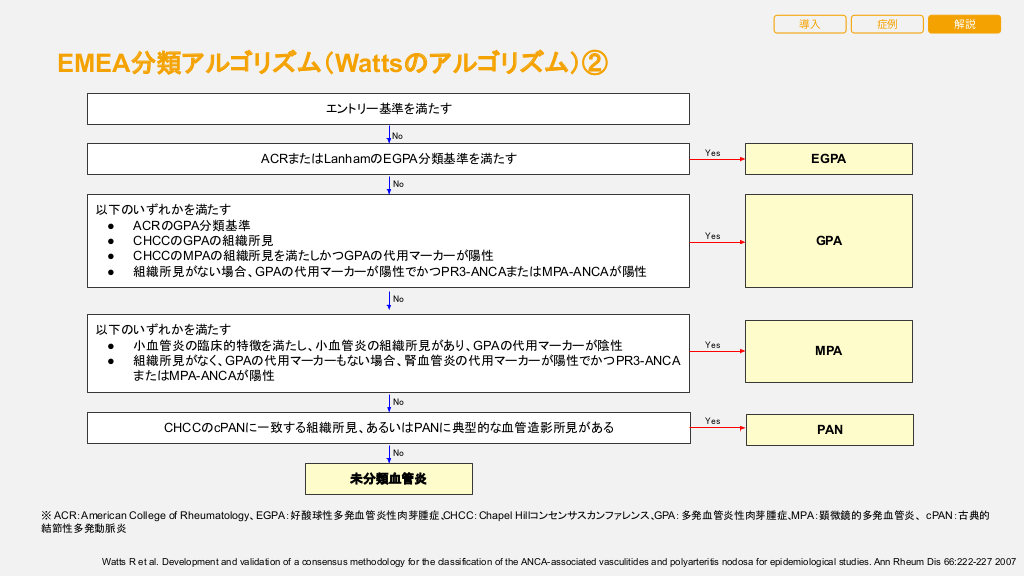The height and width of the screenshot is (576, 1024).
Task: Click the EMEA分類アルゴリズム slide title
Action: (332, 64)
